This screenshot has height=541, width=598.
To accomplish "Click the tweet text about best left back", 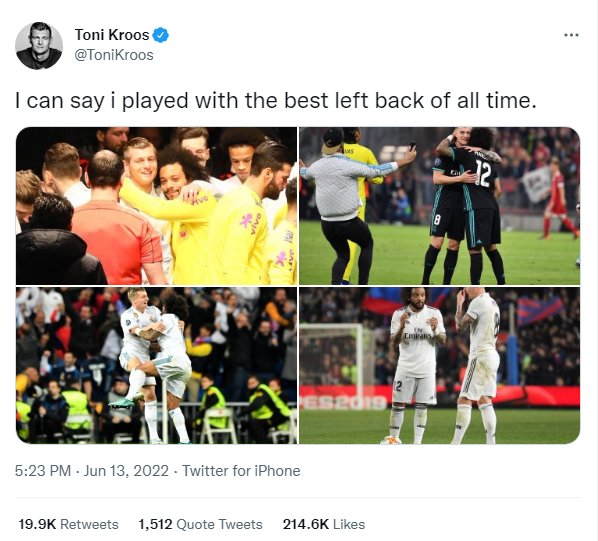I will pyautogui.click(x=276, y=101).
